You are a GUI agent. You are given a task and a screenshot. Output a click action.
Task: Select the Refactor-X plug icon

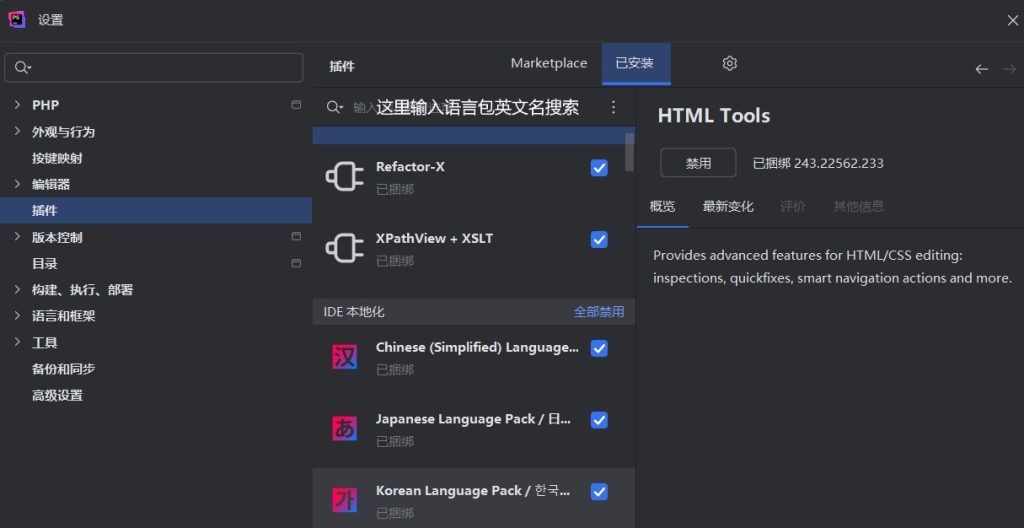(344, 176)
